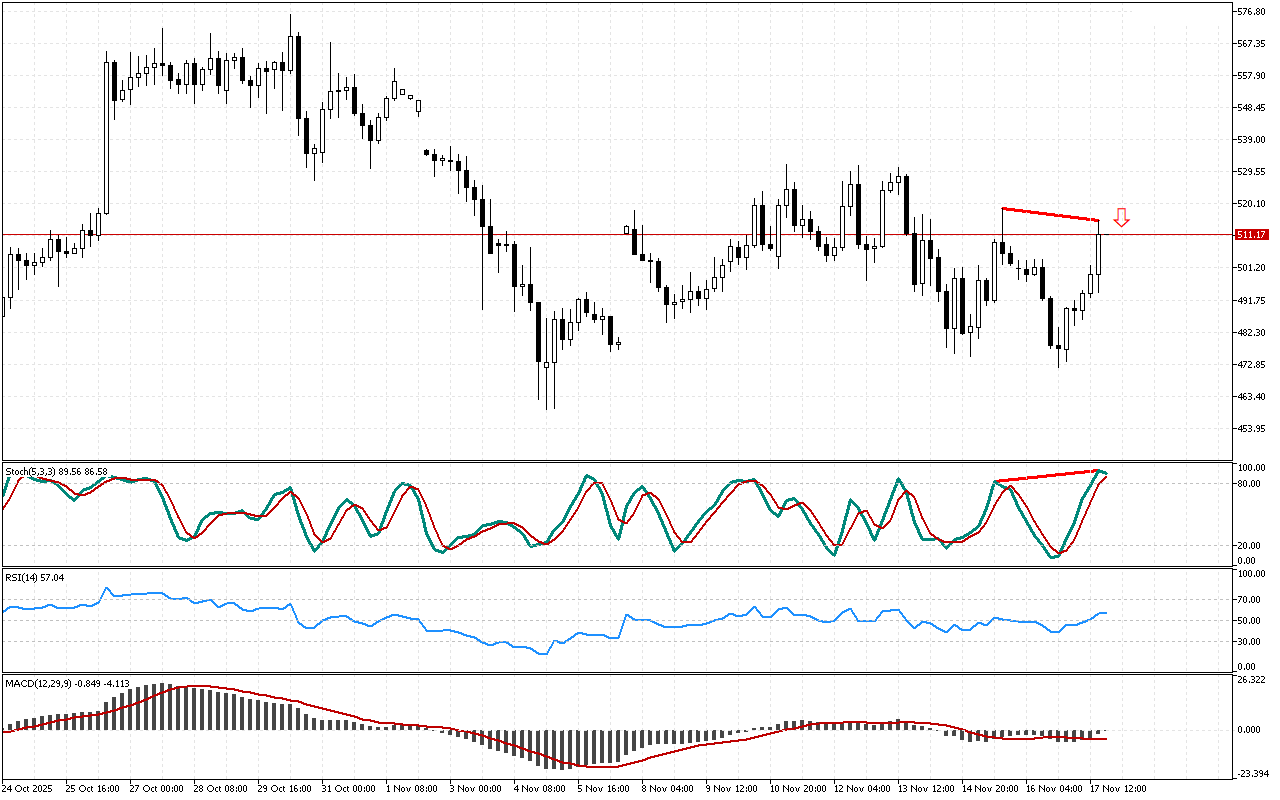Click the 12 Nov 04:00 time label
The height and width of the screenshot is (800, 1280).
(860, 789)
